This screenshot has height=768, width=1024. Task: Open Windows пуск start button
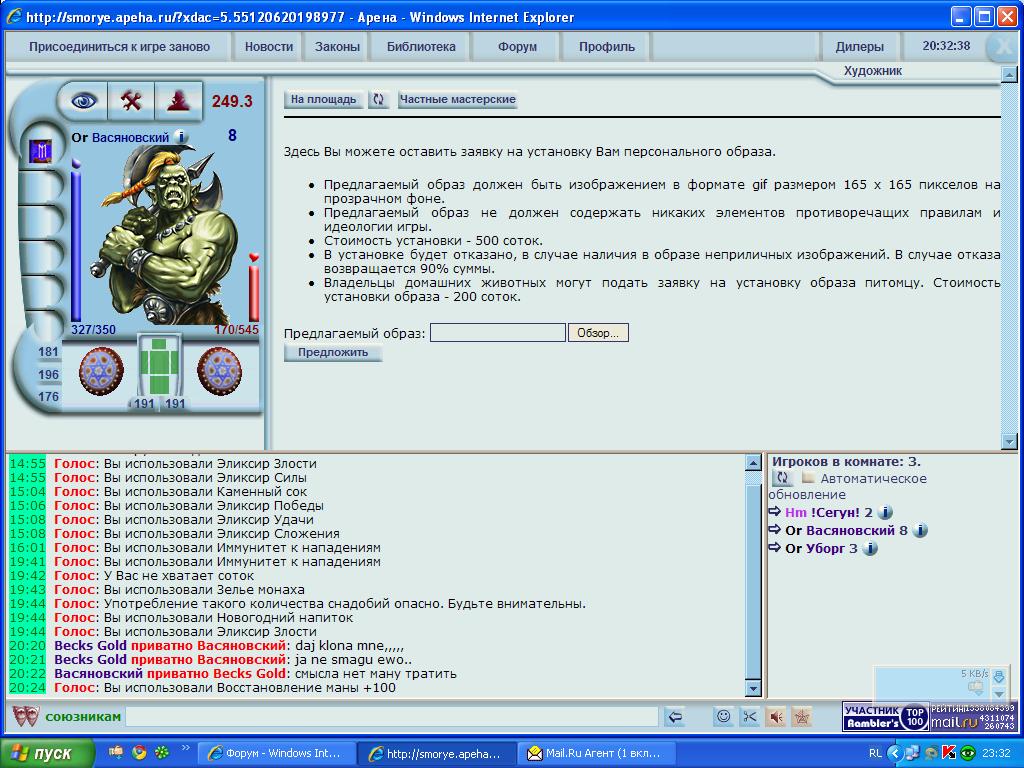[x=47, y=753]
